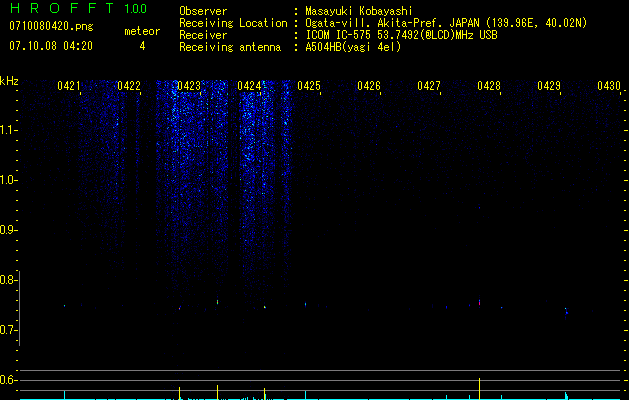Click the 0430 time axis label
Image resolution: width=629 pixels, height=400 pixels.
[x=609, y=86]
